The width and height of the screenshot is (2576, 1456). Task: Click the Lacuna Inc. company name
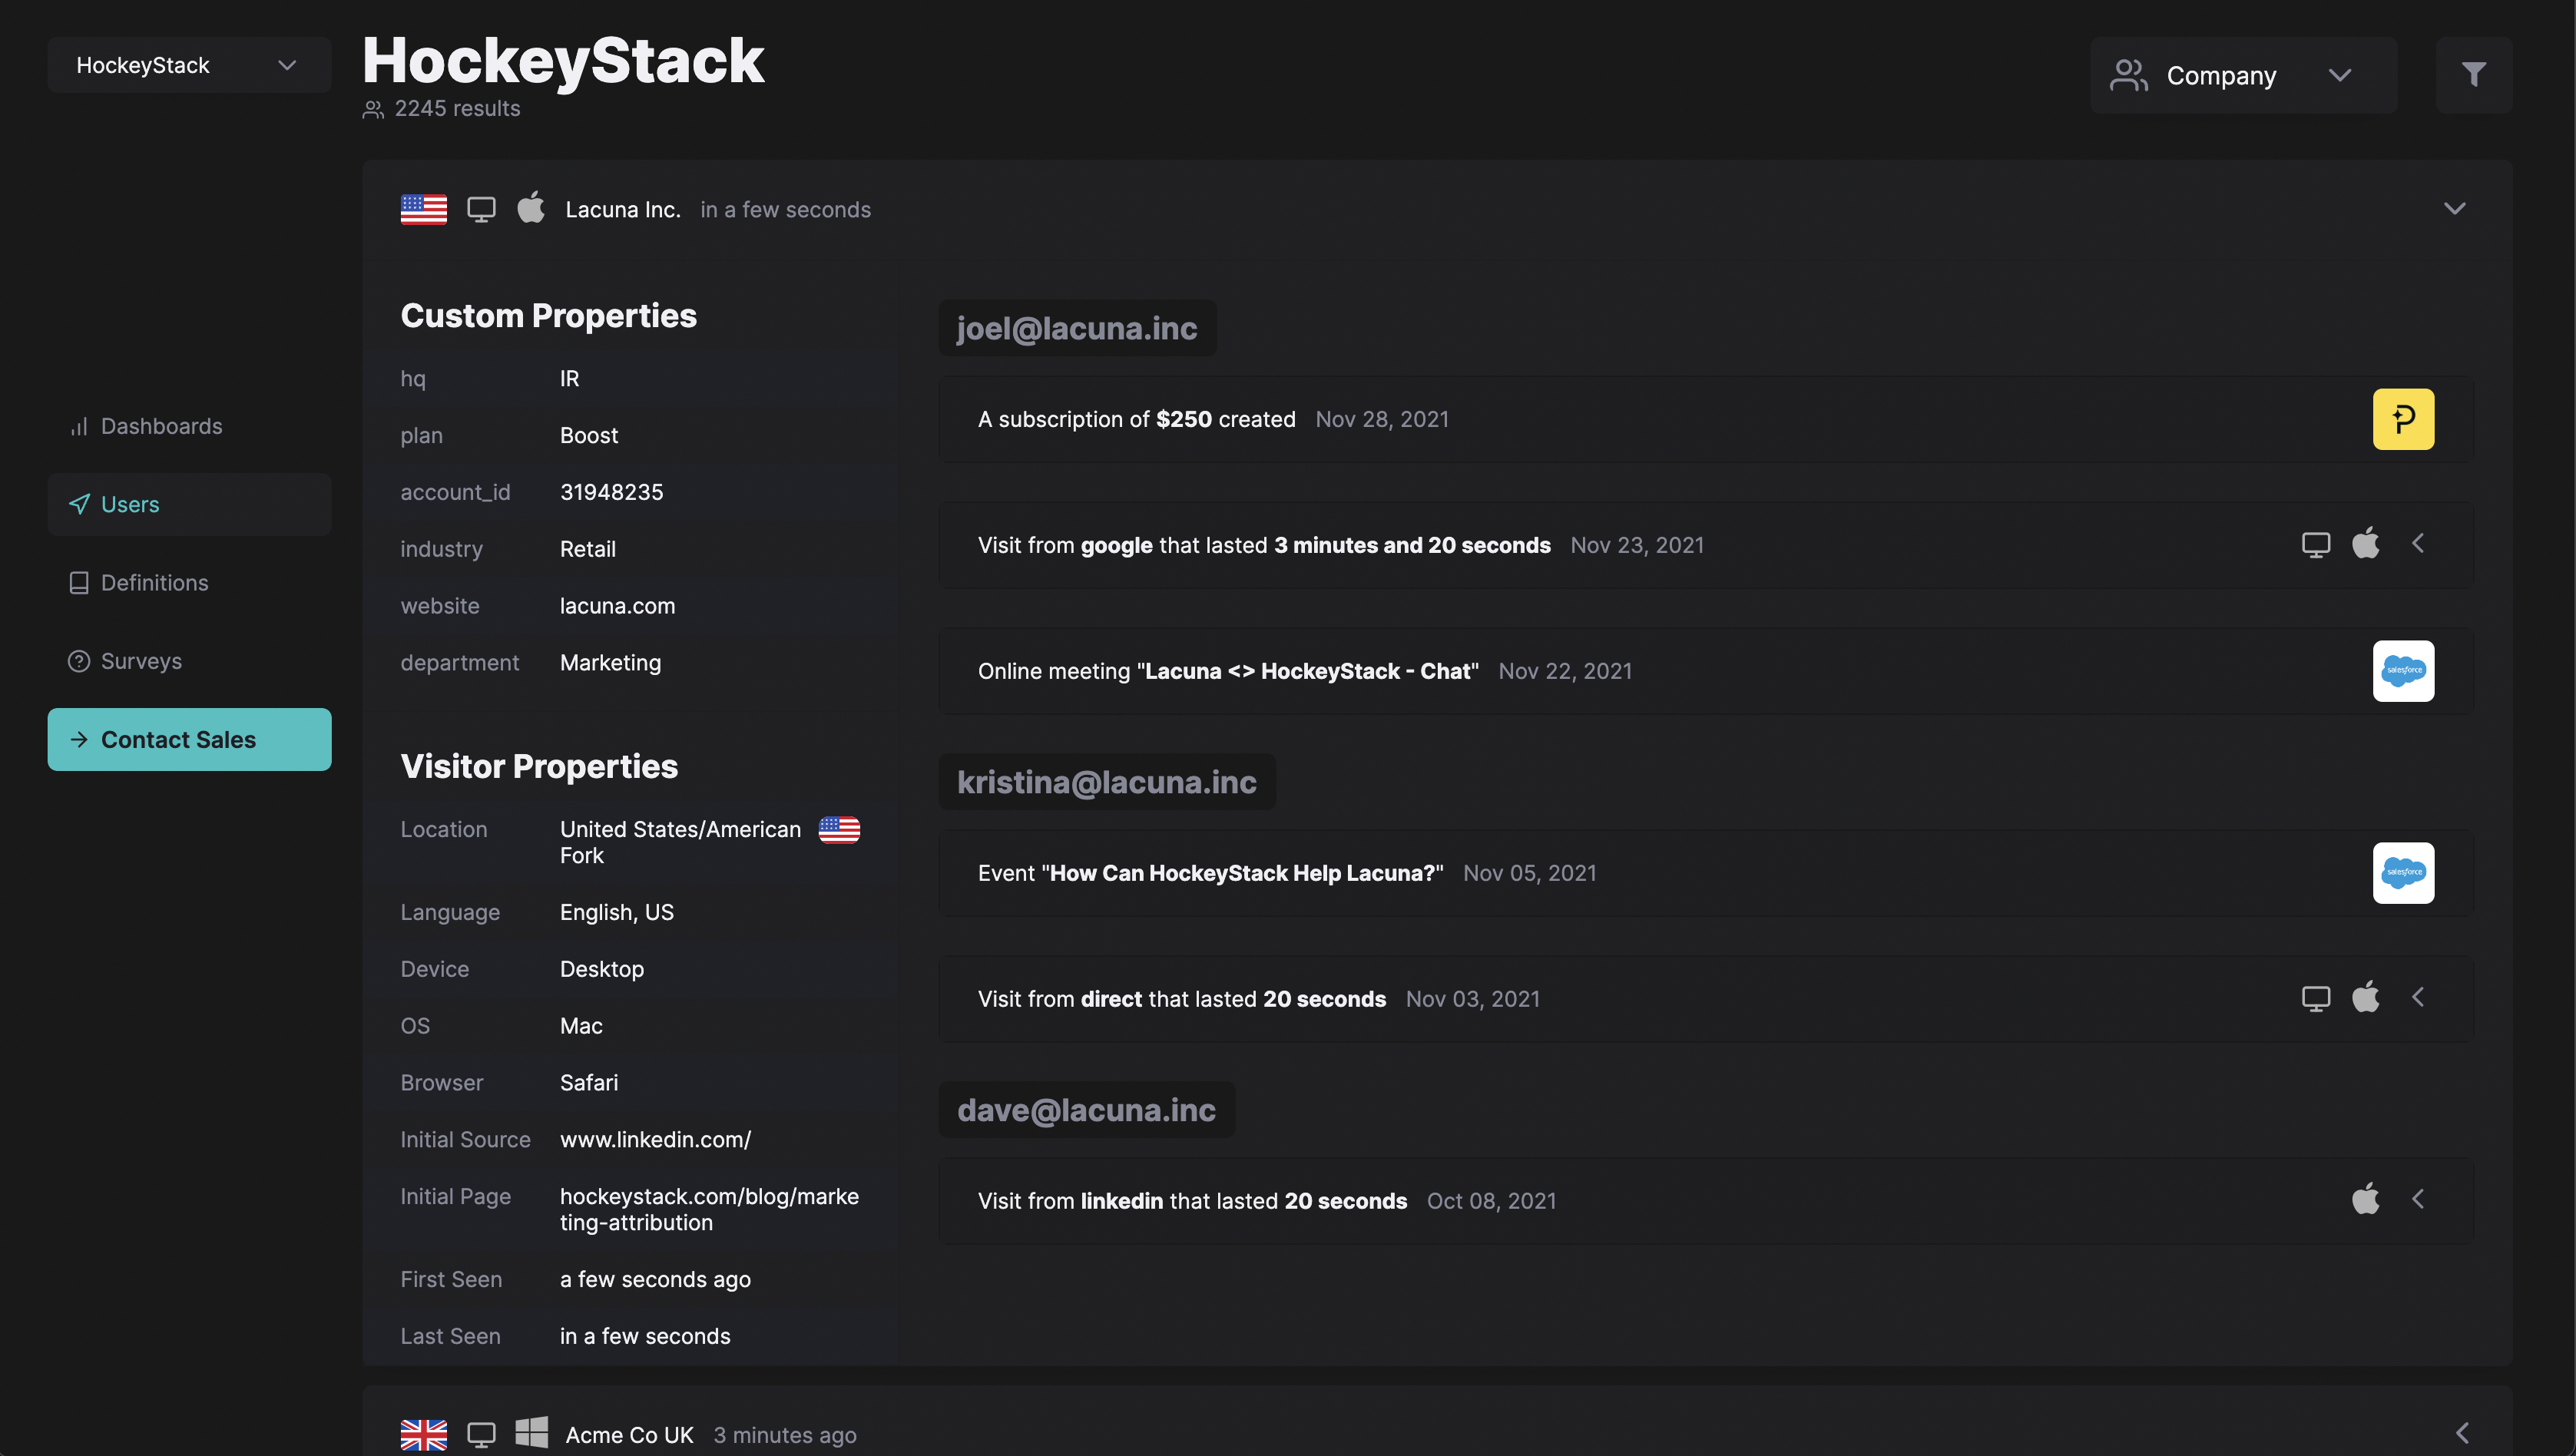(x=622, y=210)
